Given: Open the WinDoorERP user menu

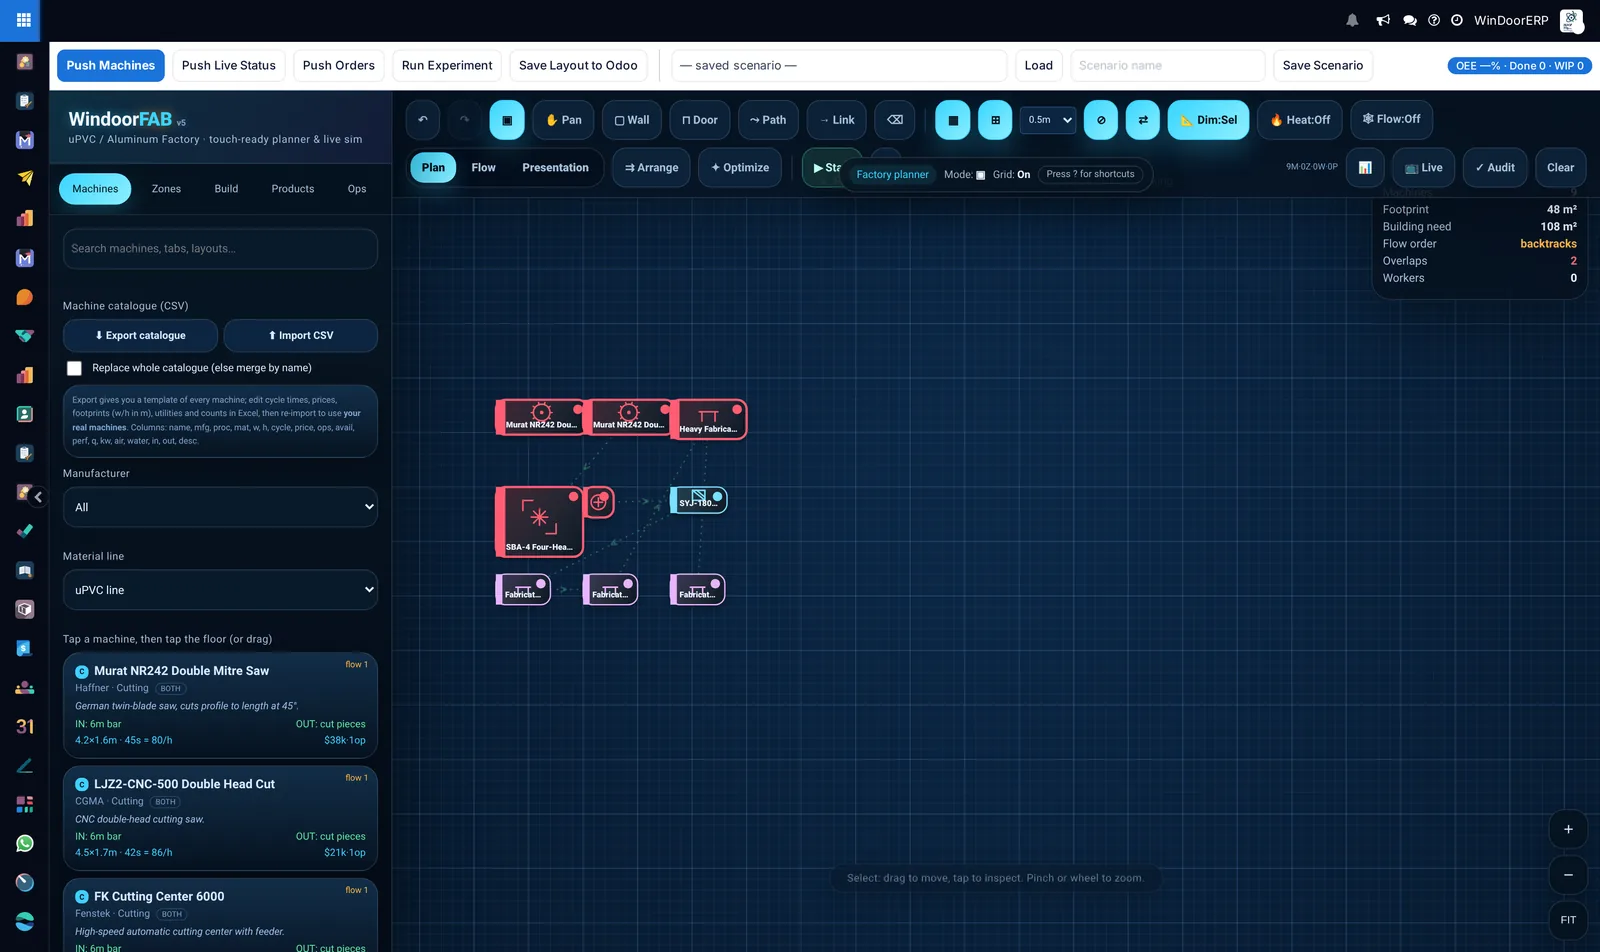Looking at the screenshot, I should pos(1511,20).
